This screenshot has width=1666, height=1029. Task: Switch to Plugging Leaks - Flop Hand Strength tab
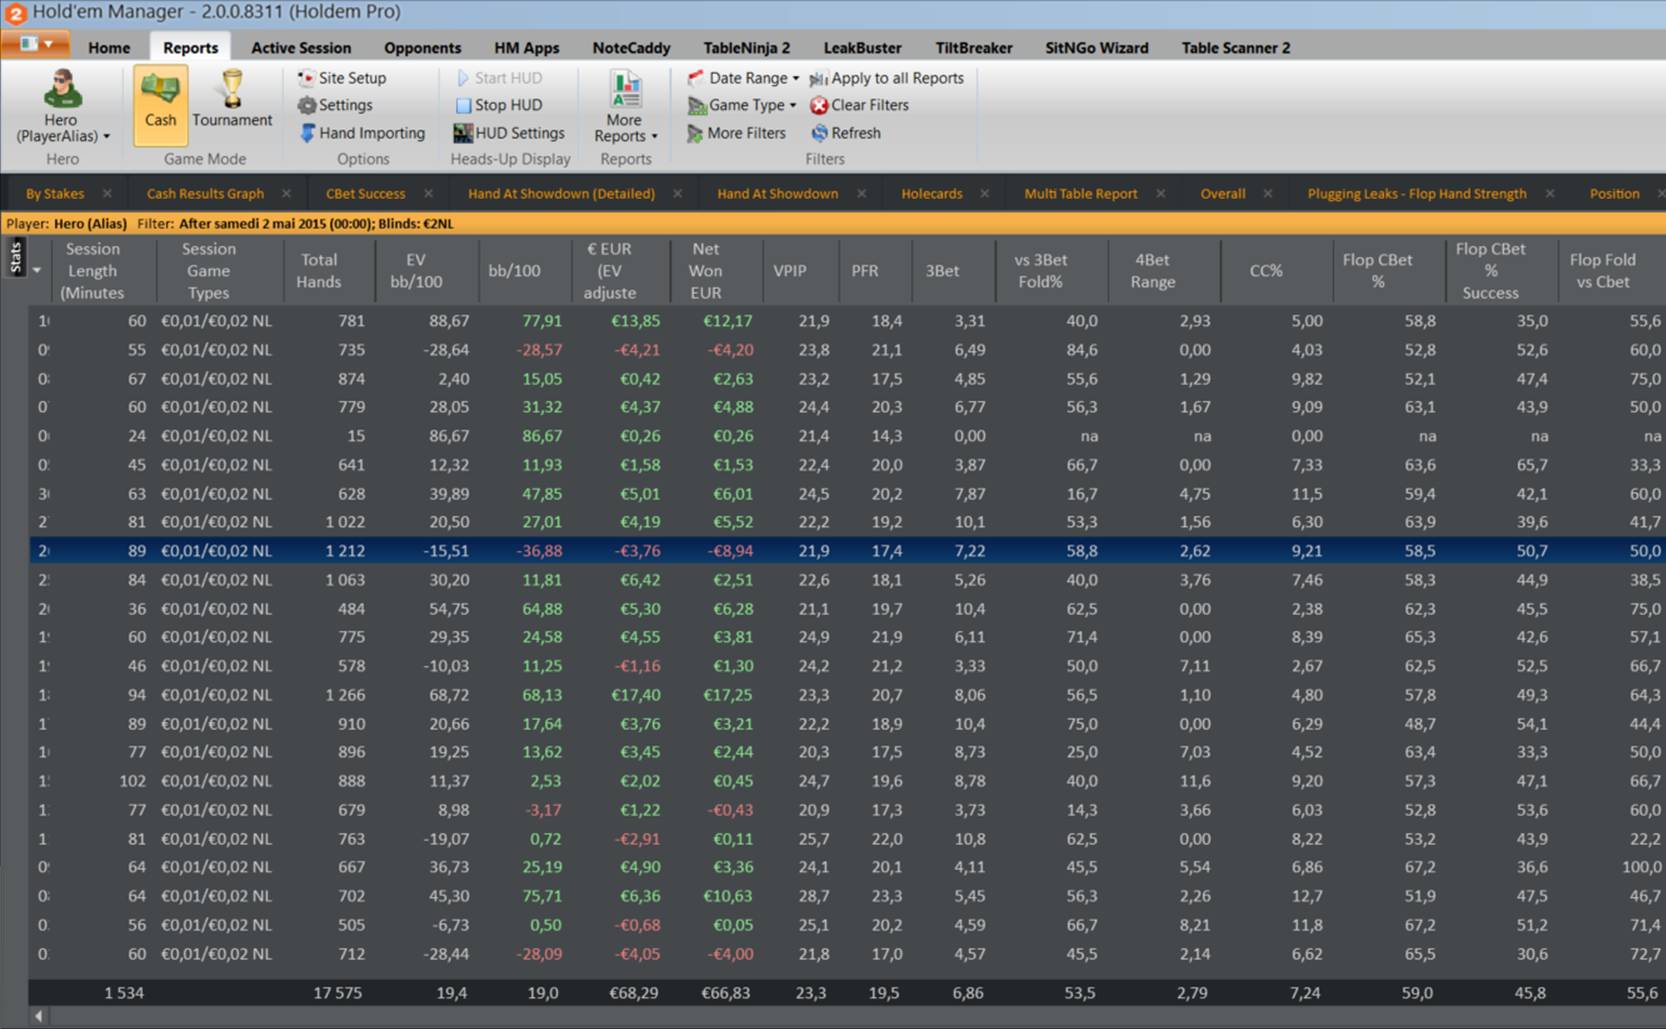[x=1417, y=194]
